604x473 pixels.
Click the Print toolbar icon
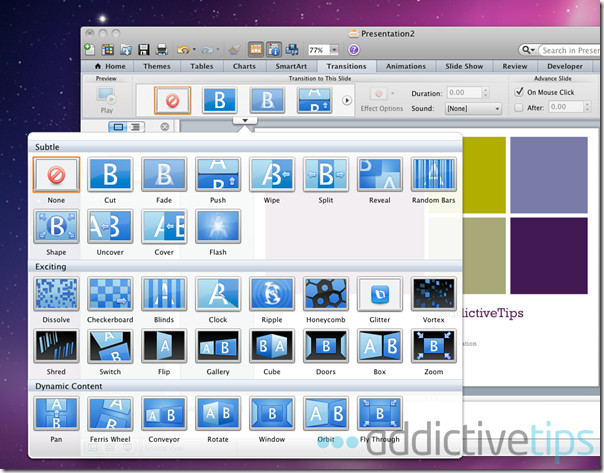coord(162,50)
